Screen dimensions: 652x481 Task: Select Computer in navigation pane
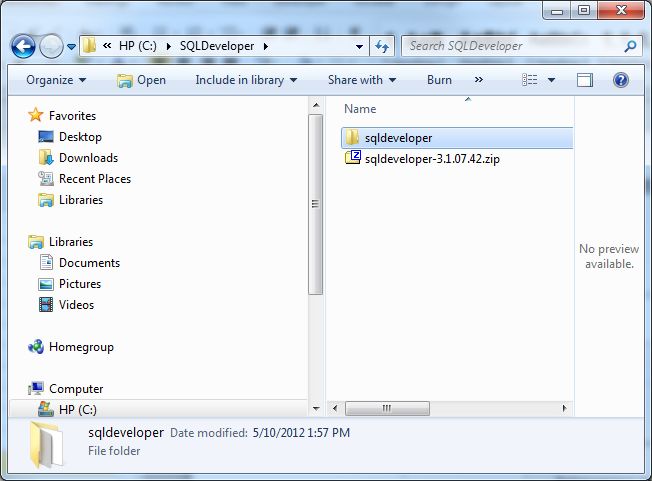[76, 389]
